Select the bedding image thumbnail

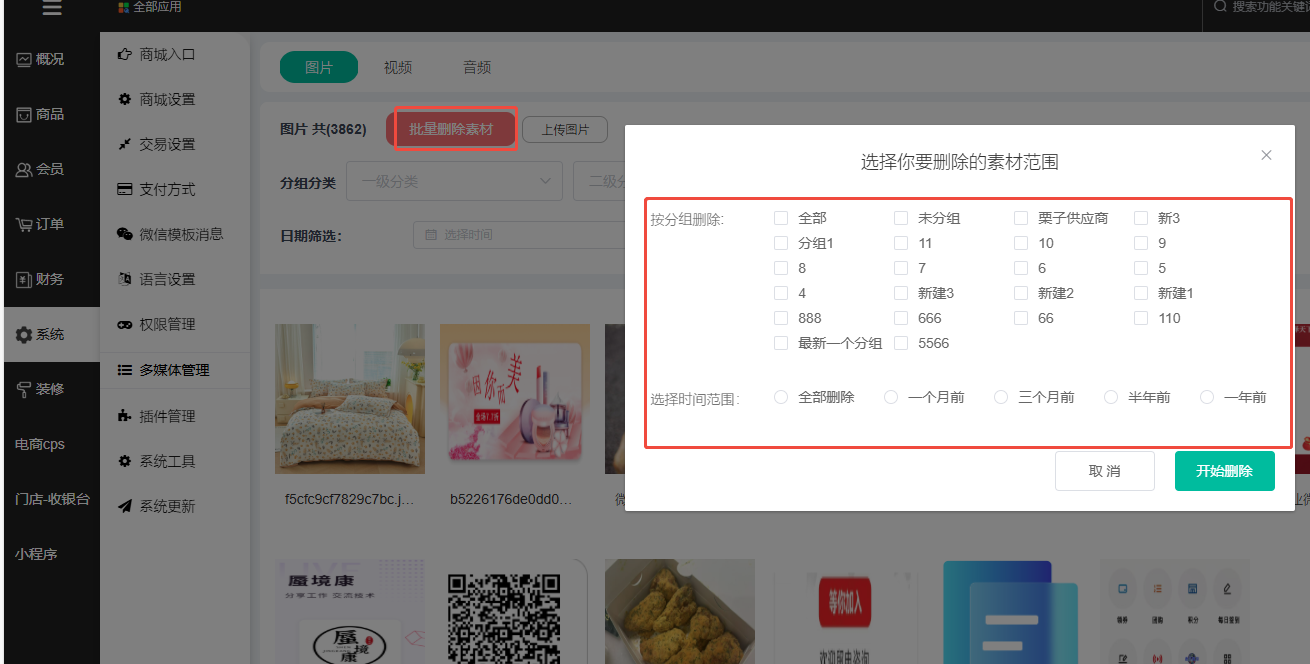tap(349, 398)
